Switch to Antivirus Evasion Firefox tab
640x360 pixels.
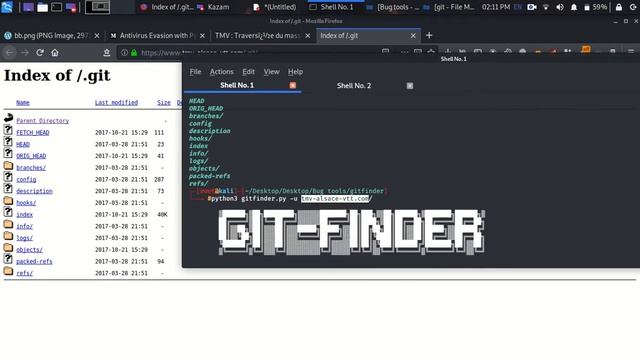click(x=157, y=36)
